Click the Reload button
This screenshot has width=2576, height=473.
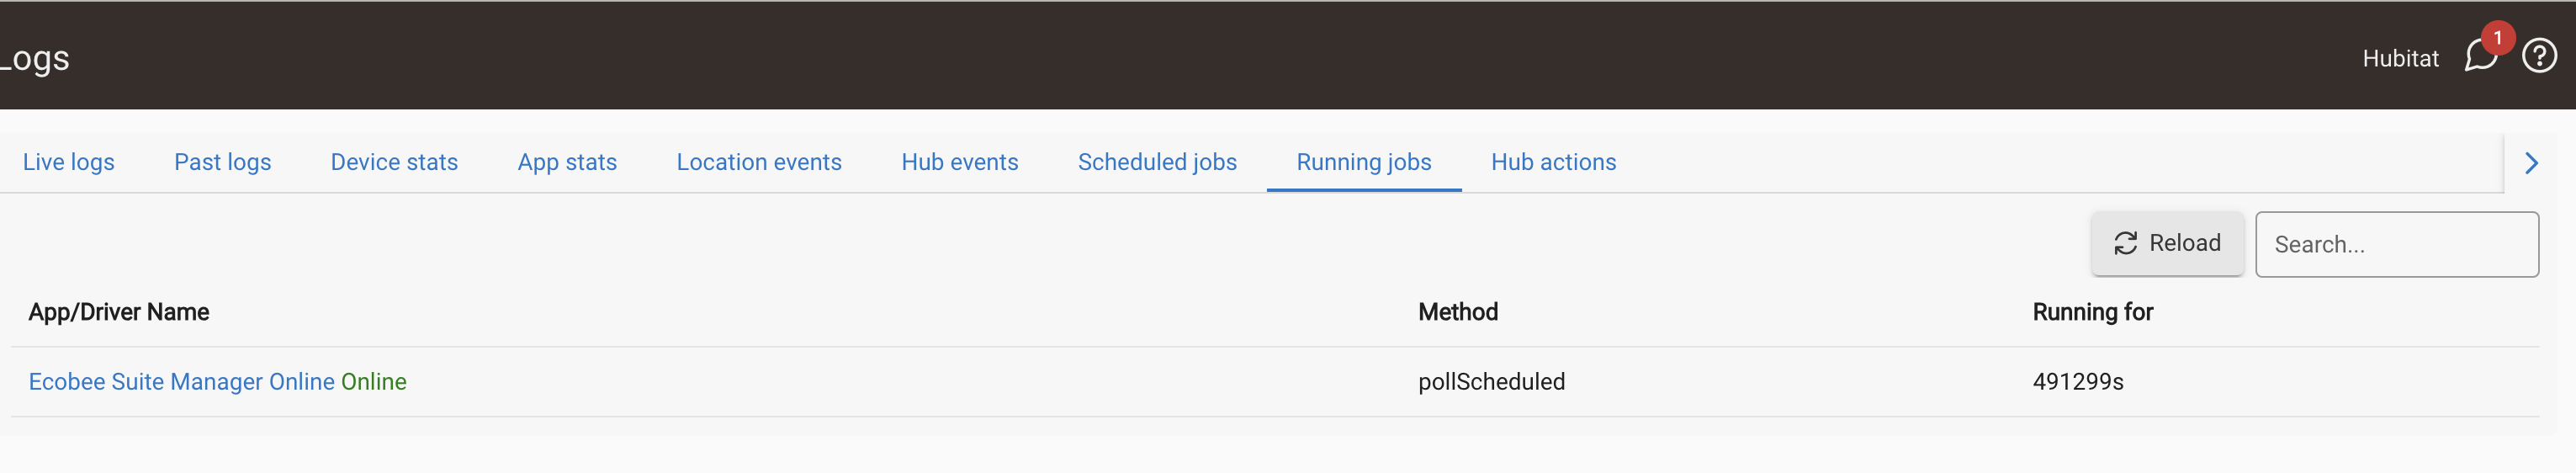click(2167, 243)
